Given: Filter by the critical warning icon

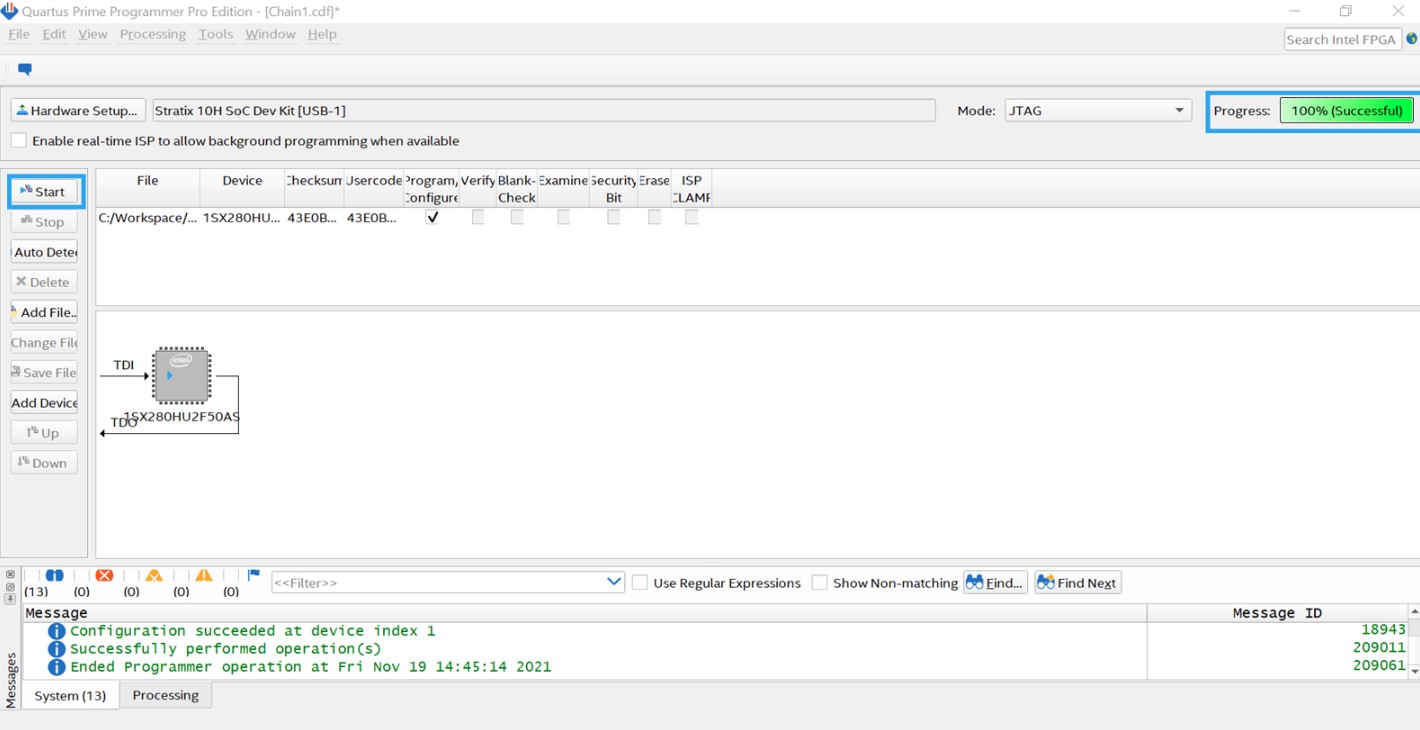Looking at the screenshot, I should tap(155, 575).
